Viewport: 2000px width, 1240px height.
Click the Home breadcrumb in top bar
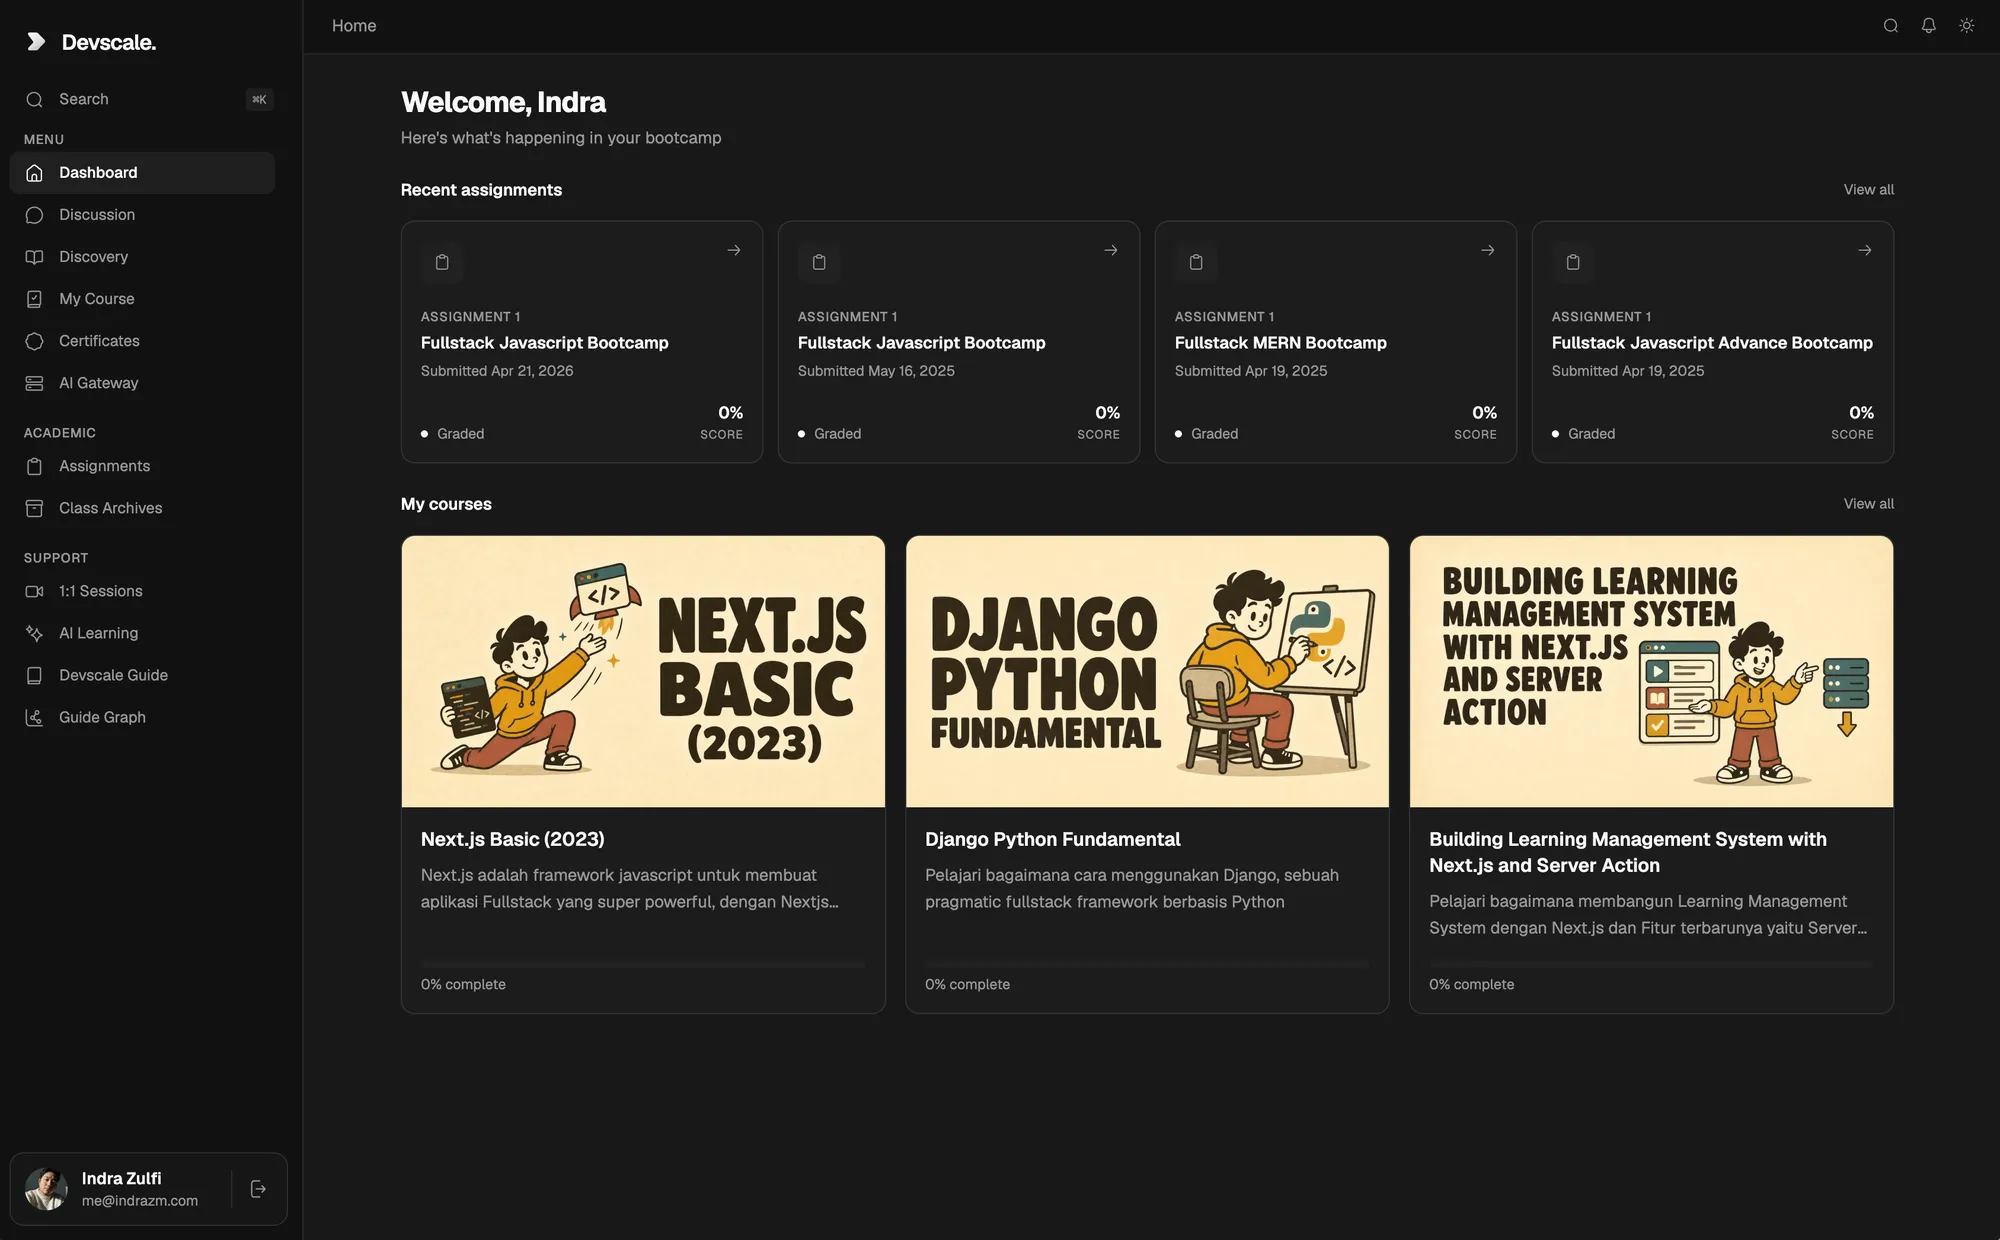[x=354, y=26]
